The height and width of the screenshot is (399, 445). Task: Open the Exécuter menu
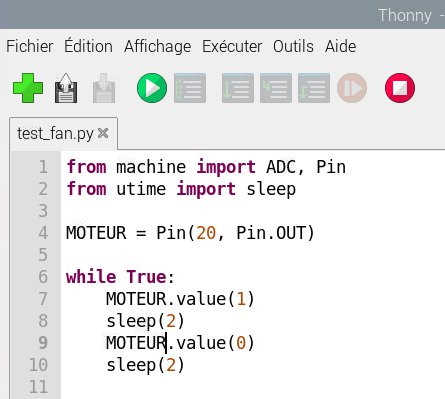click(232, 46)
